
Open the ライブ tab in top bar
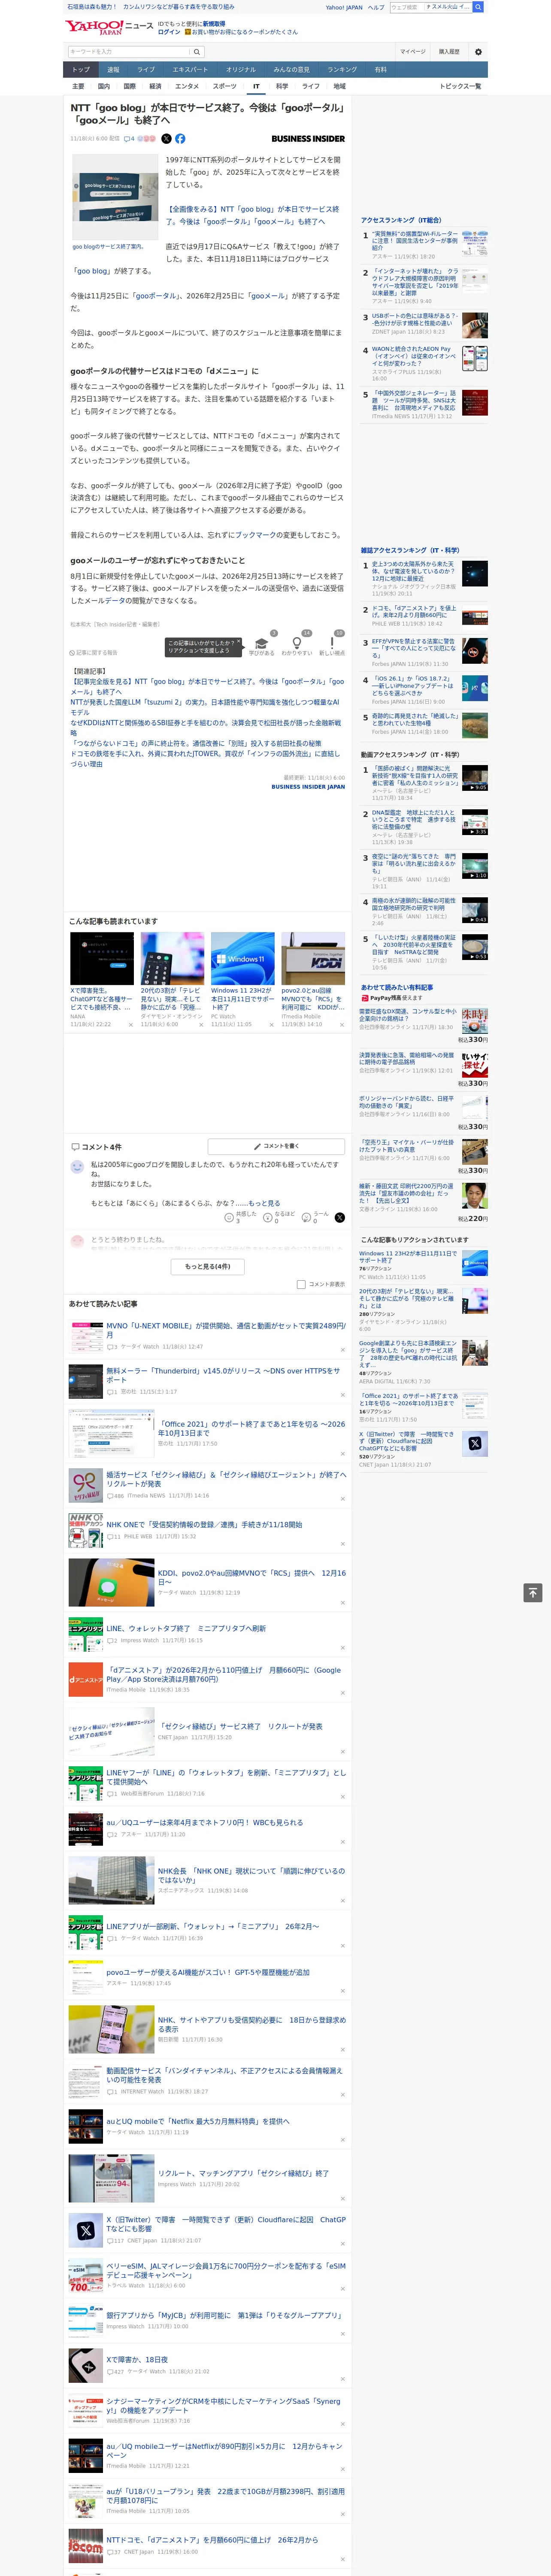coord(146,70)
